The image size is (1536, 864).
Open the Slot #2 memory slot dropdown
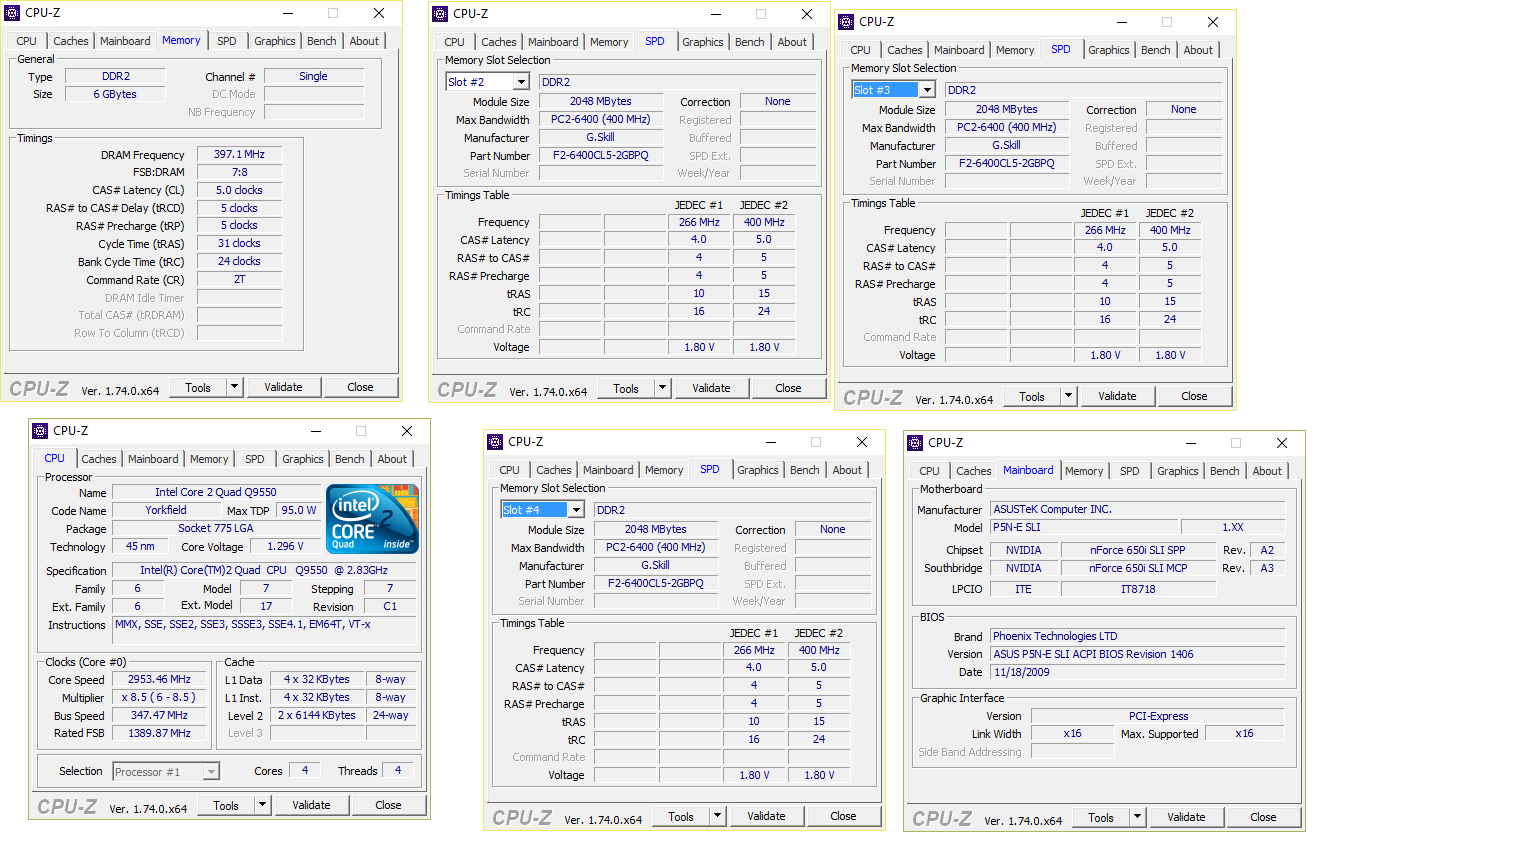521,82
